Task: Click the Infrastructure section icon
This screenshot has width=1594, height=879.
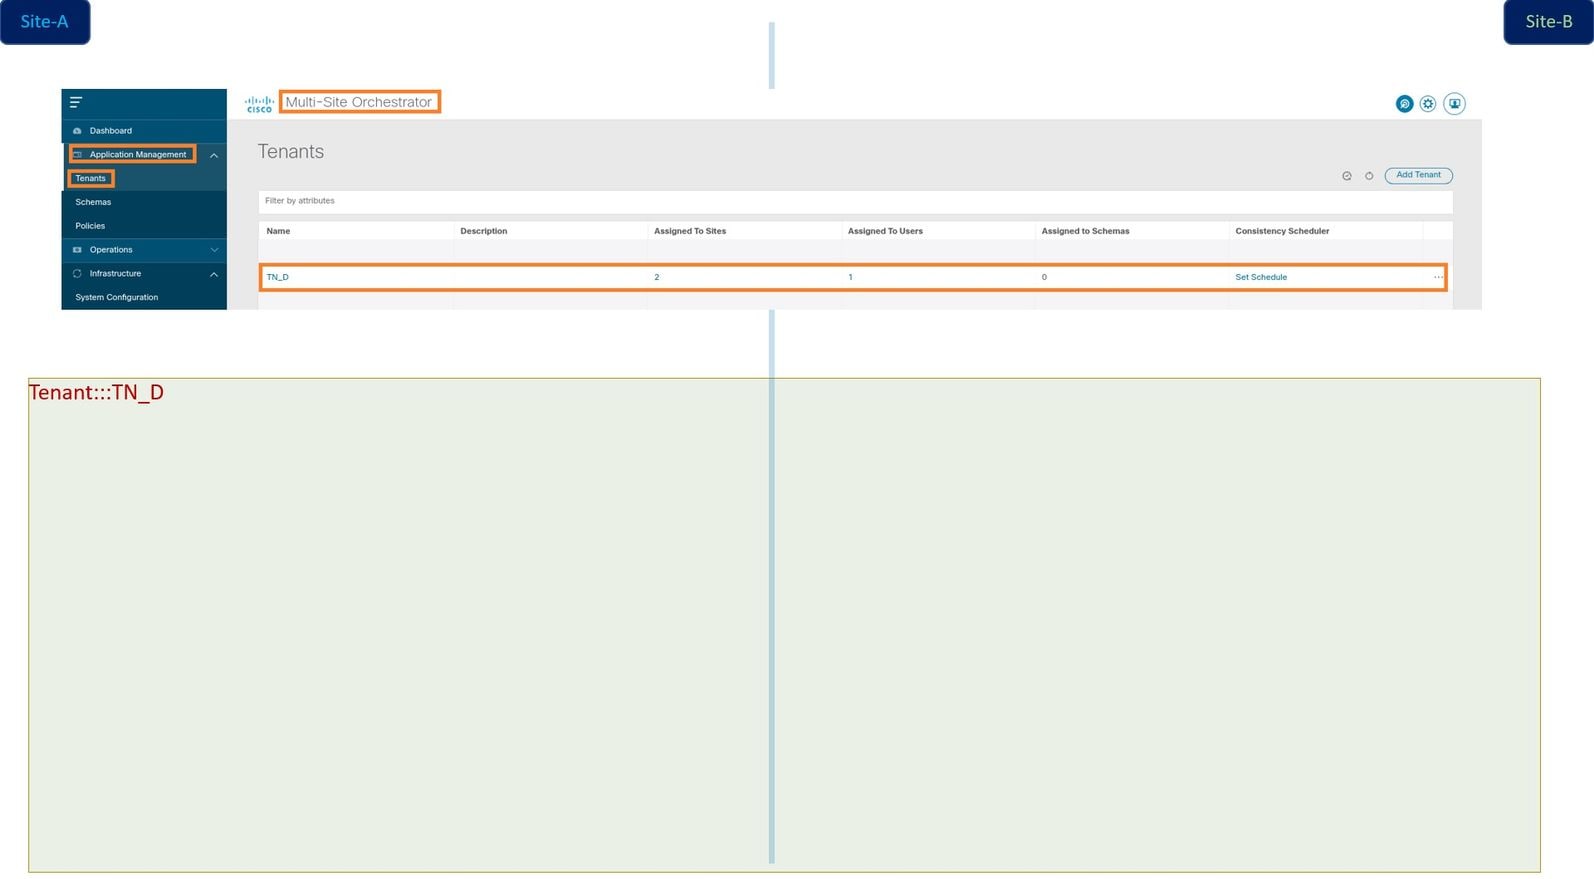Action: pos(77,274)
